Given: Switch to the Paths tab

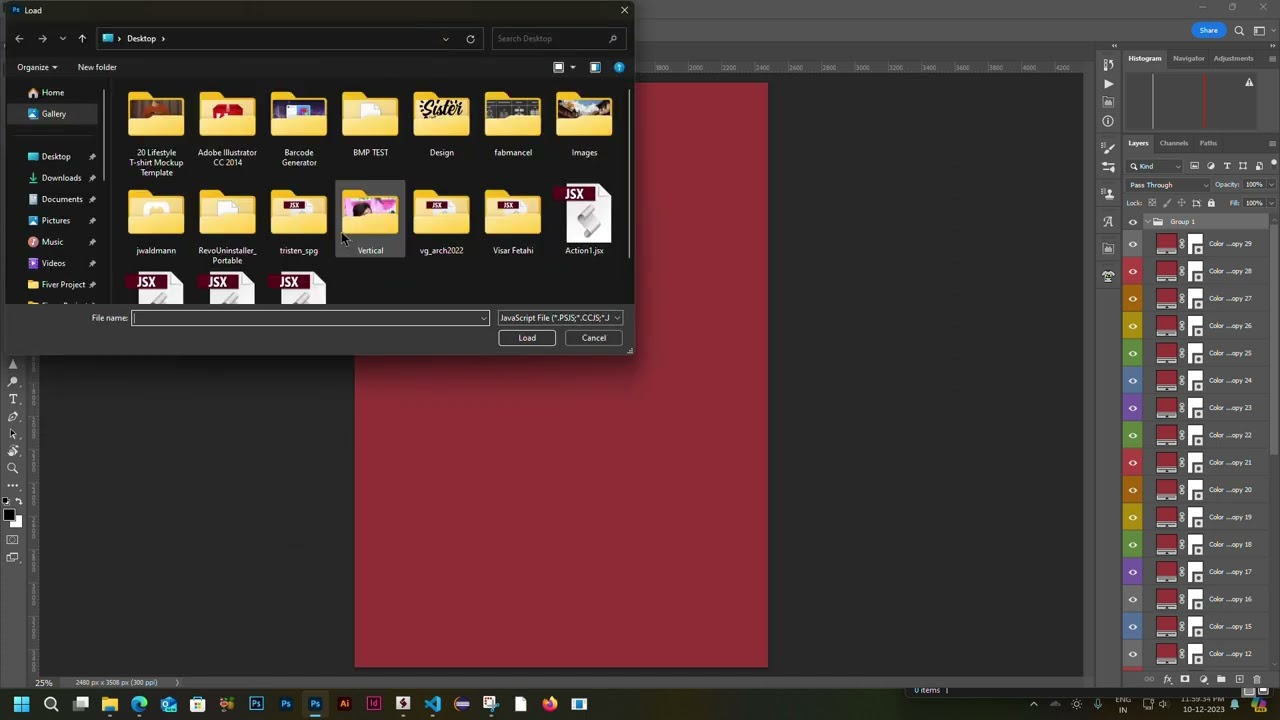Looking at the screenshot, I should click(x=1208, y=143).
